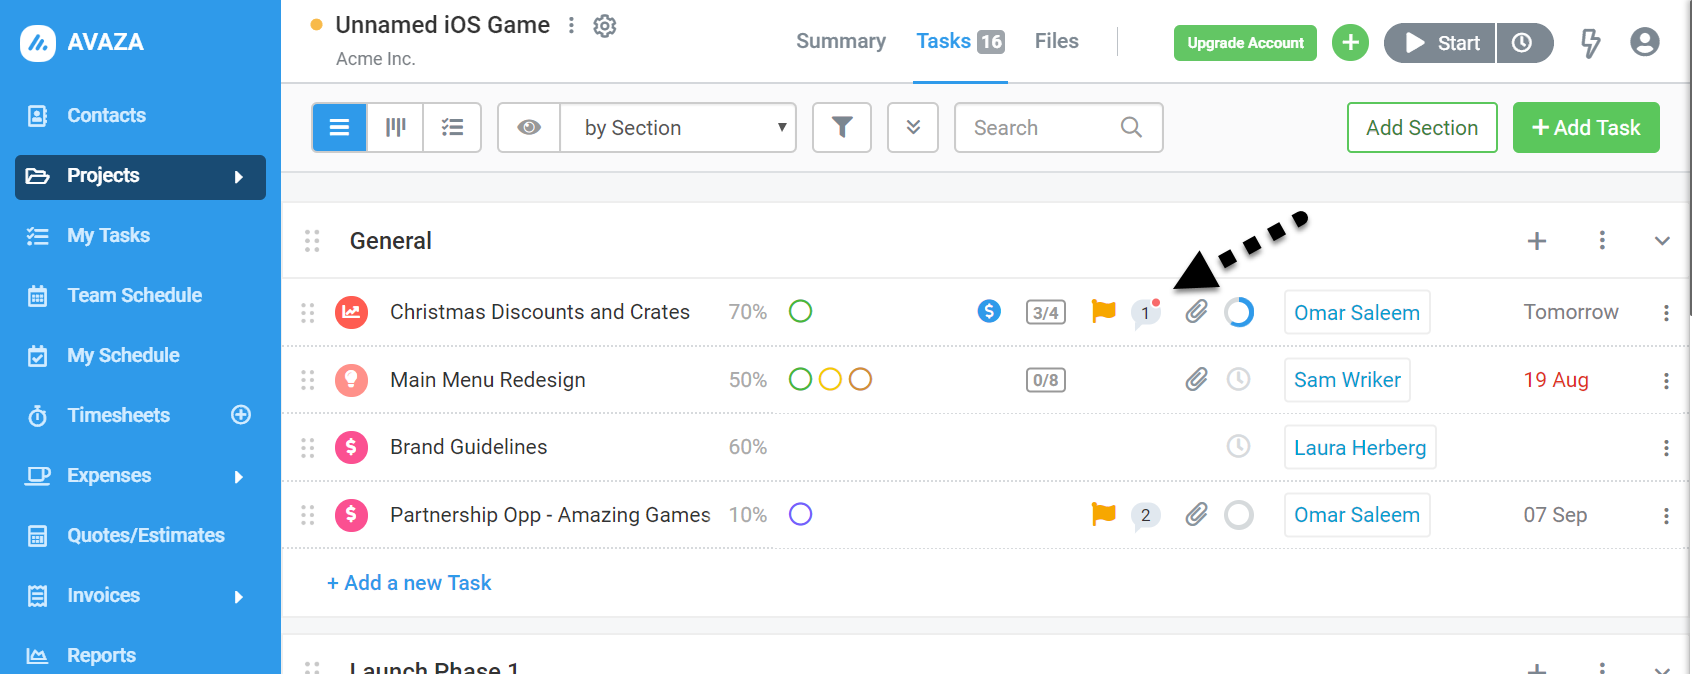
Task: Switch to the Summary tab
Action: [x=841, y=41]
